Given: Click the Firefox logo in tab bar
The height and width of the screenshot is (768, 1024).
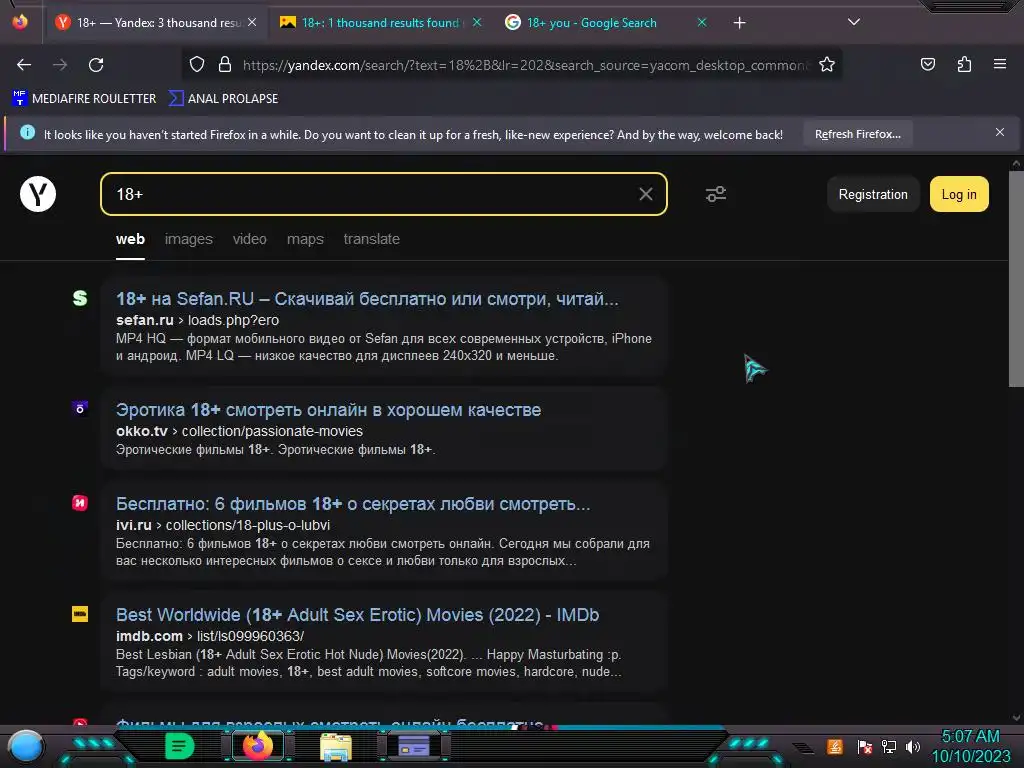Looking at the screenshot, I should pyautogui.click(x=20, y=22).
